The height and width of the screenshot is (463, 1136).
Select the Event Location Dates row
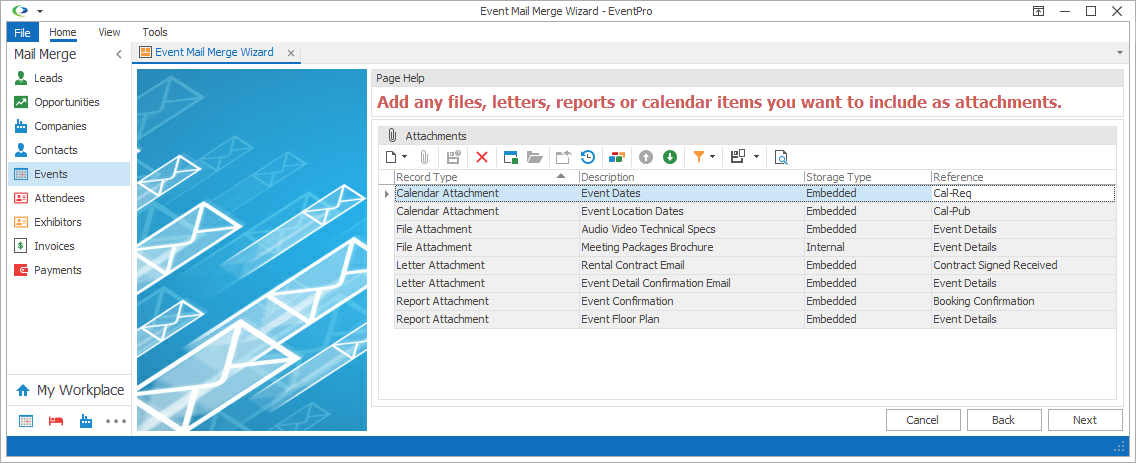pyautogui.click(x=755, y=211)
